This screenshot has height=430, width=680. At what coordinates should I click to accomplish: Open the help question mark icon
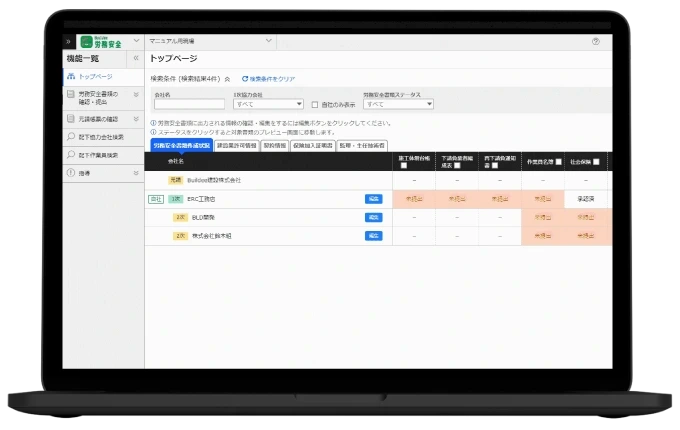(596, 41)
